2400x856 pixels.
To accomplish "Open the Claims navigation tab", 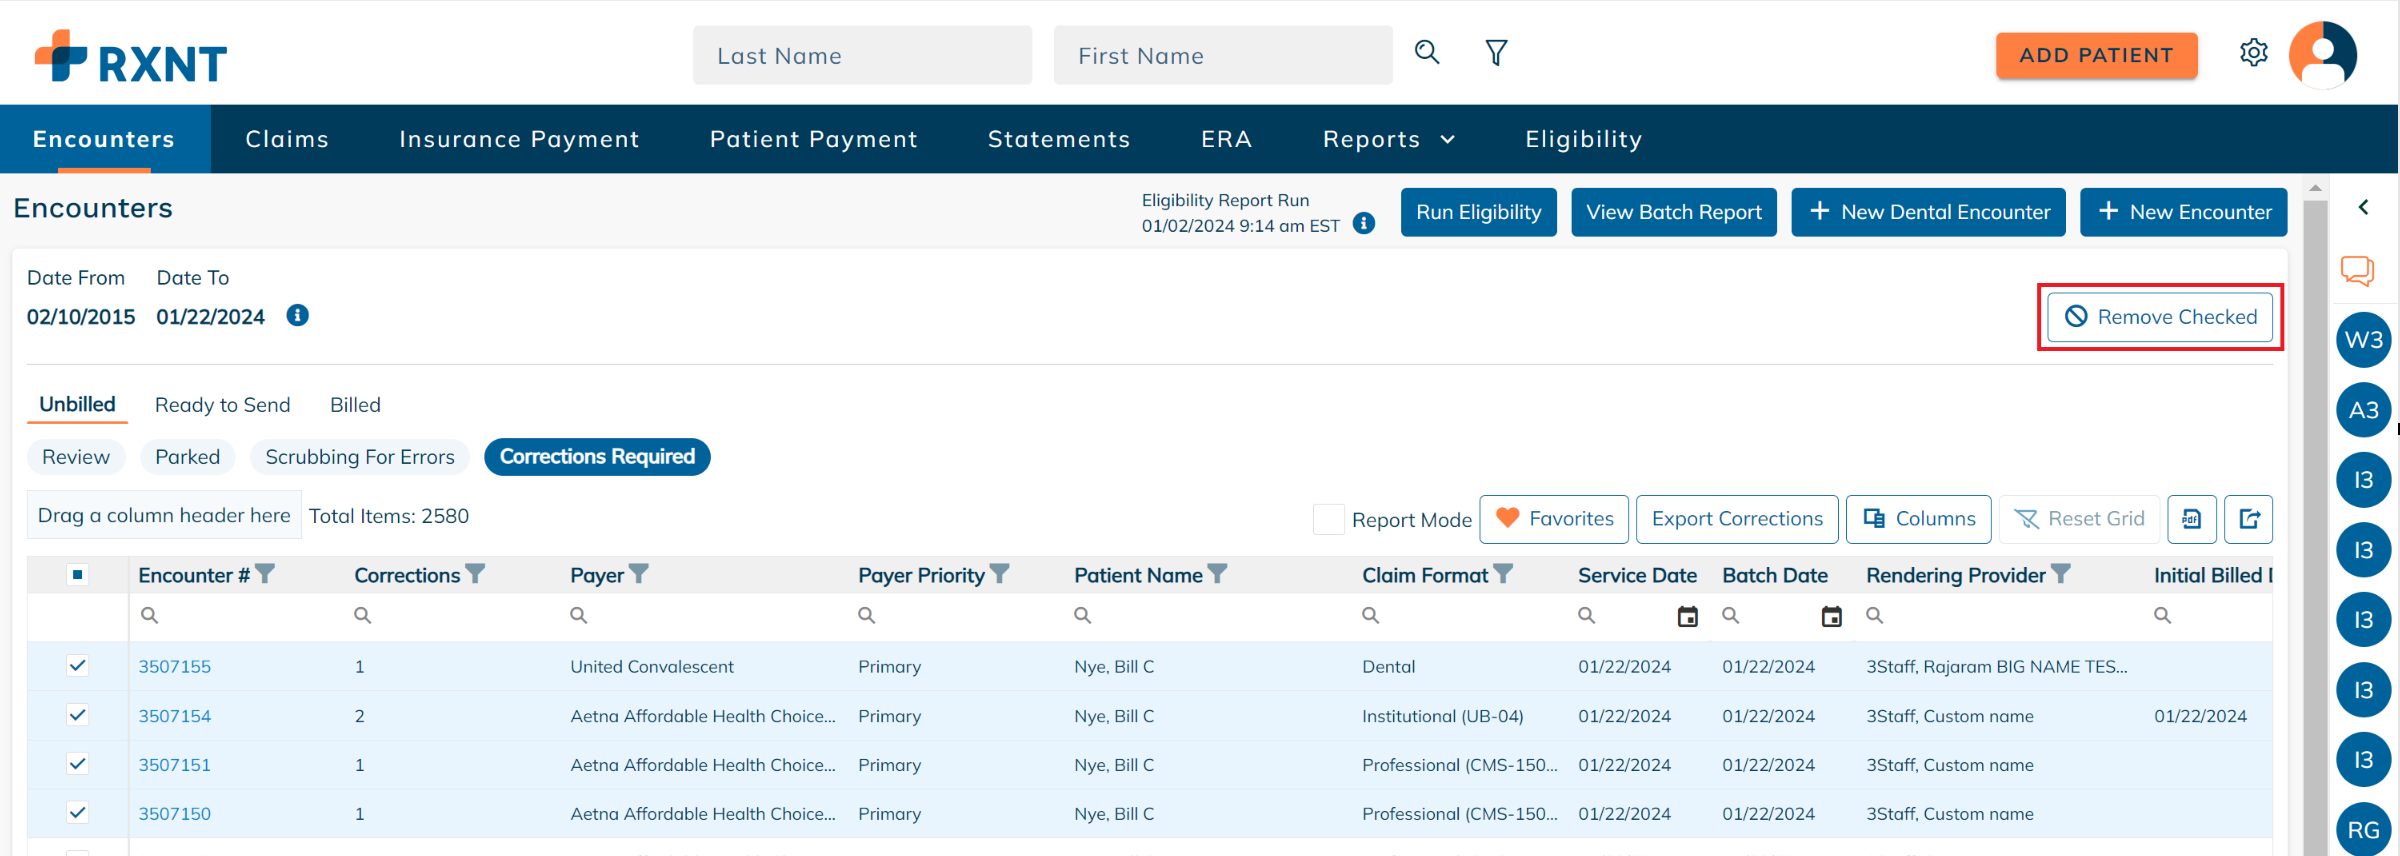I will [287, 140].
